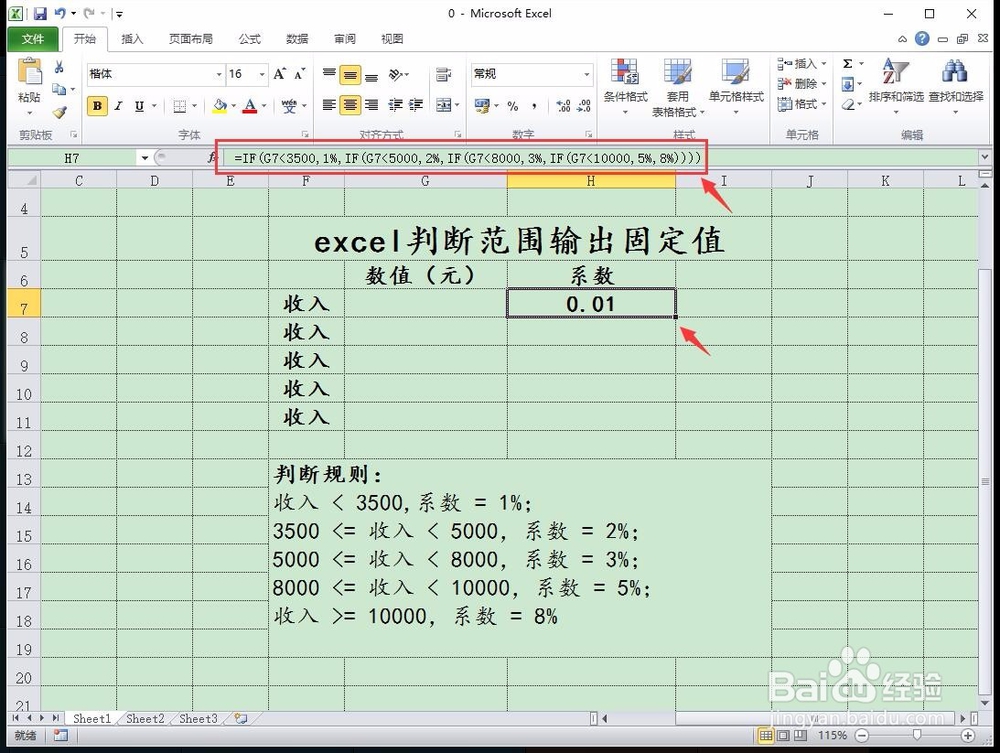Switch to the Data (数据) tab
This screenshot has height=753, width=1000.
point(297,39)
